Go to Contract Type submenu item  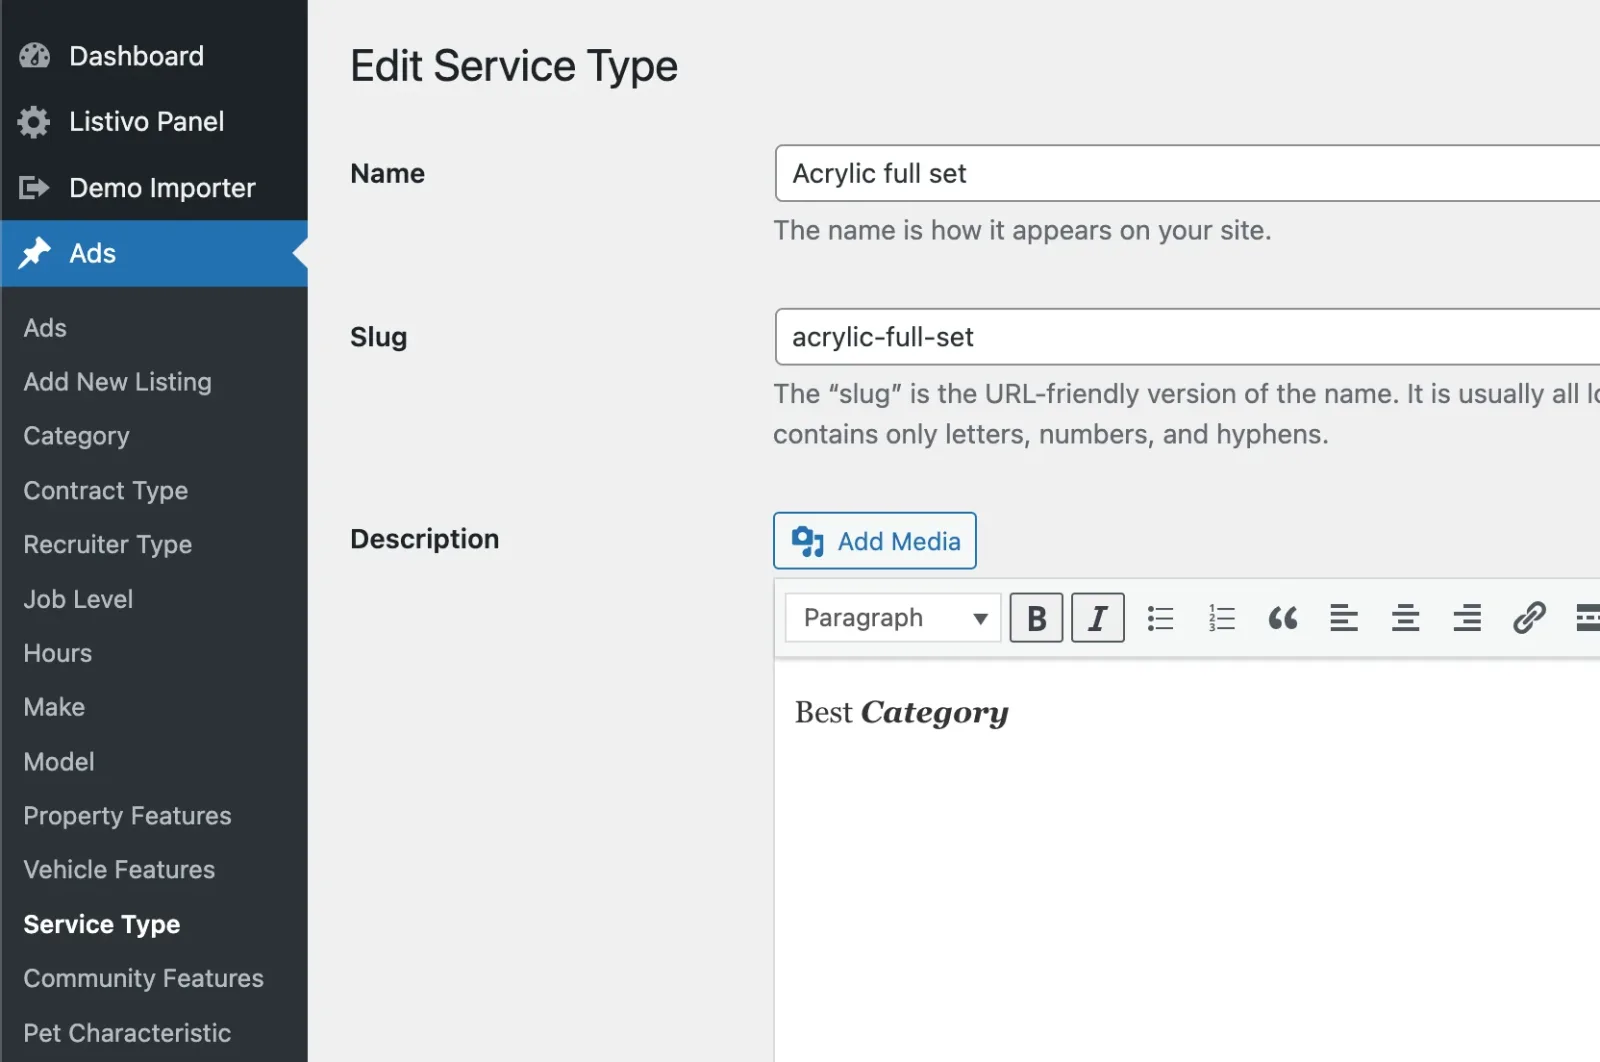coord(105,491)
